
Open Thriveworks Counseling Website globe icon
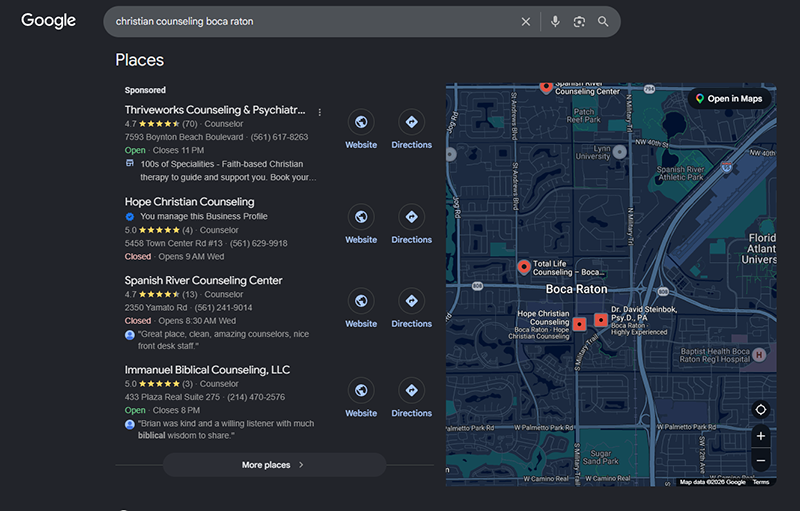click(361, 122)
